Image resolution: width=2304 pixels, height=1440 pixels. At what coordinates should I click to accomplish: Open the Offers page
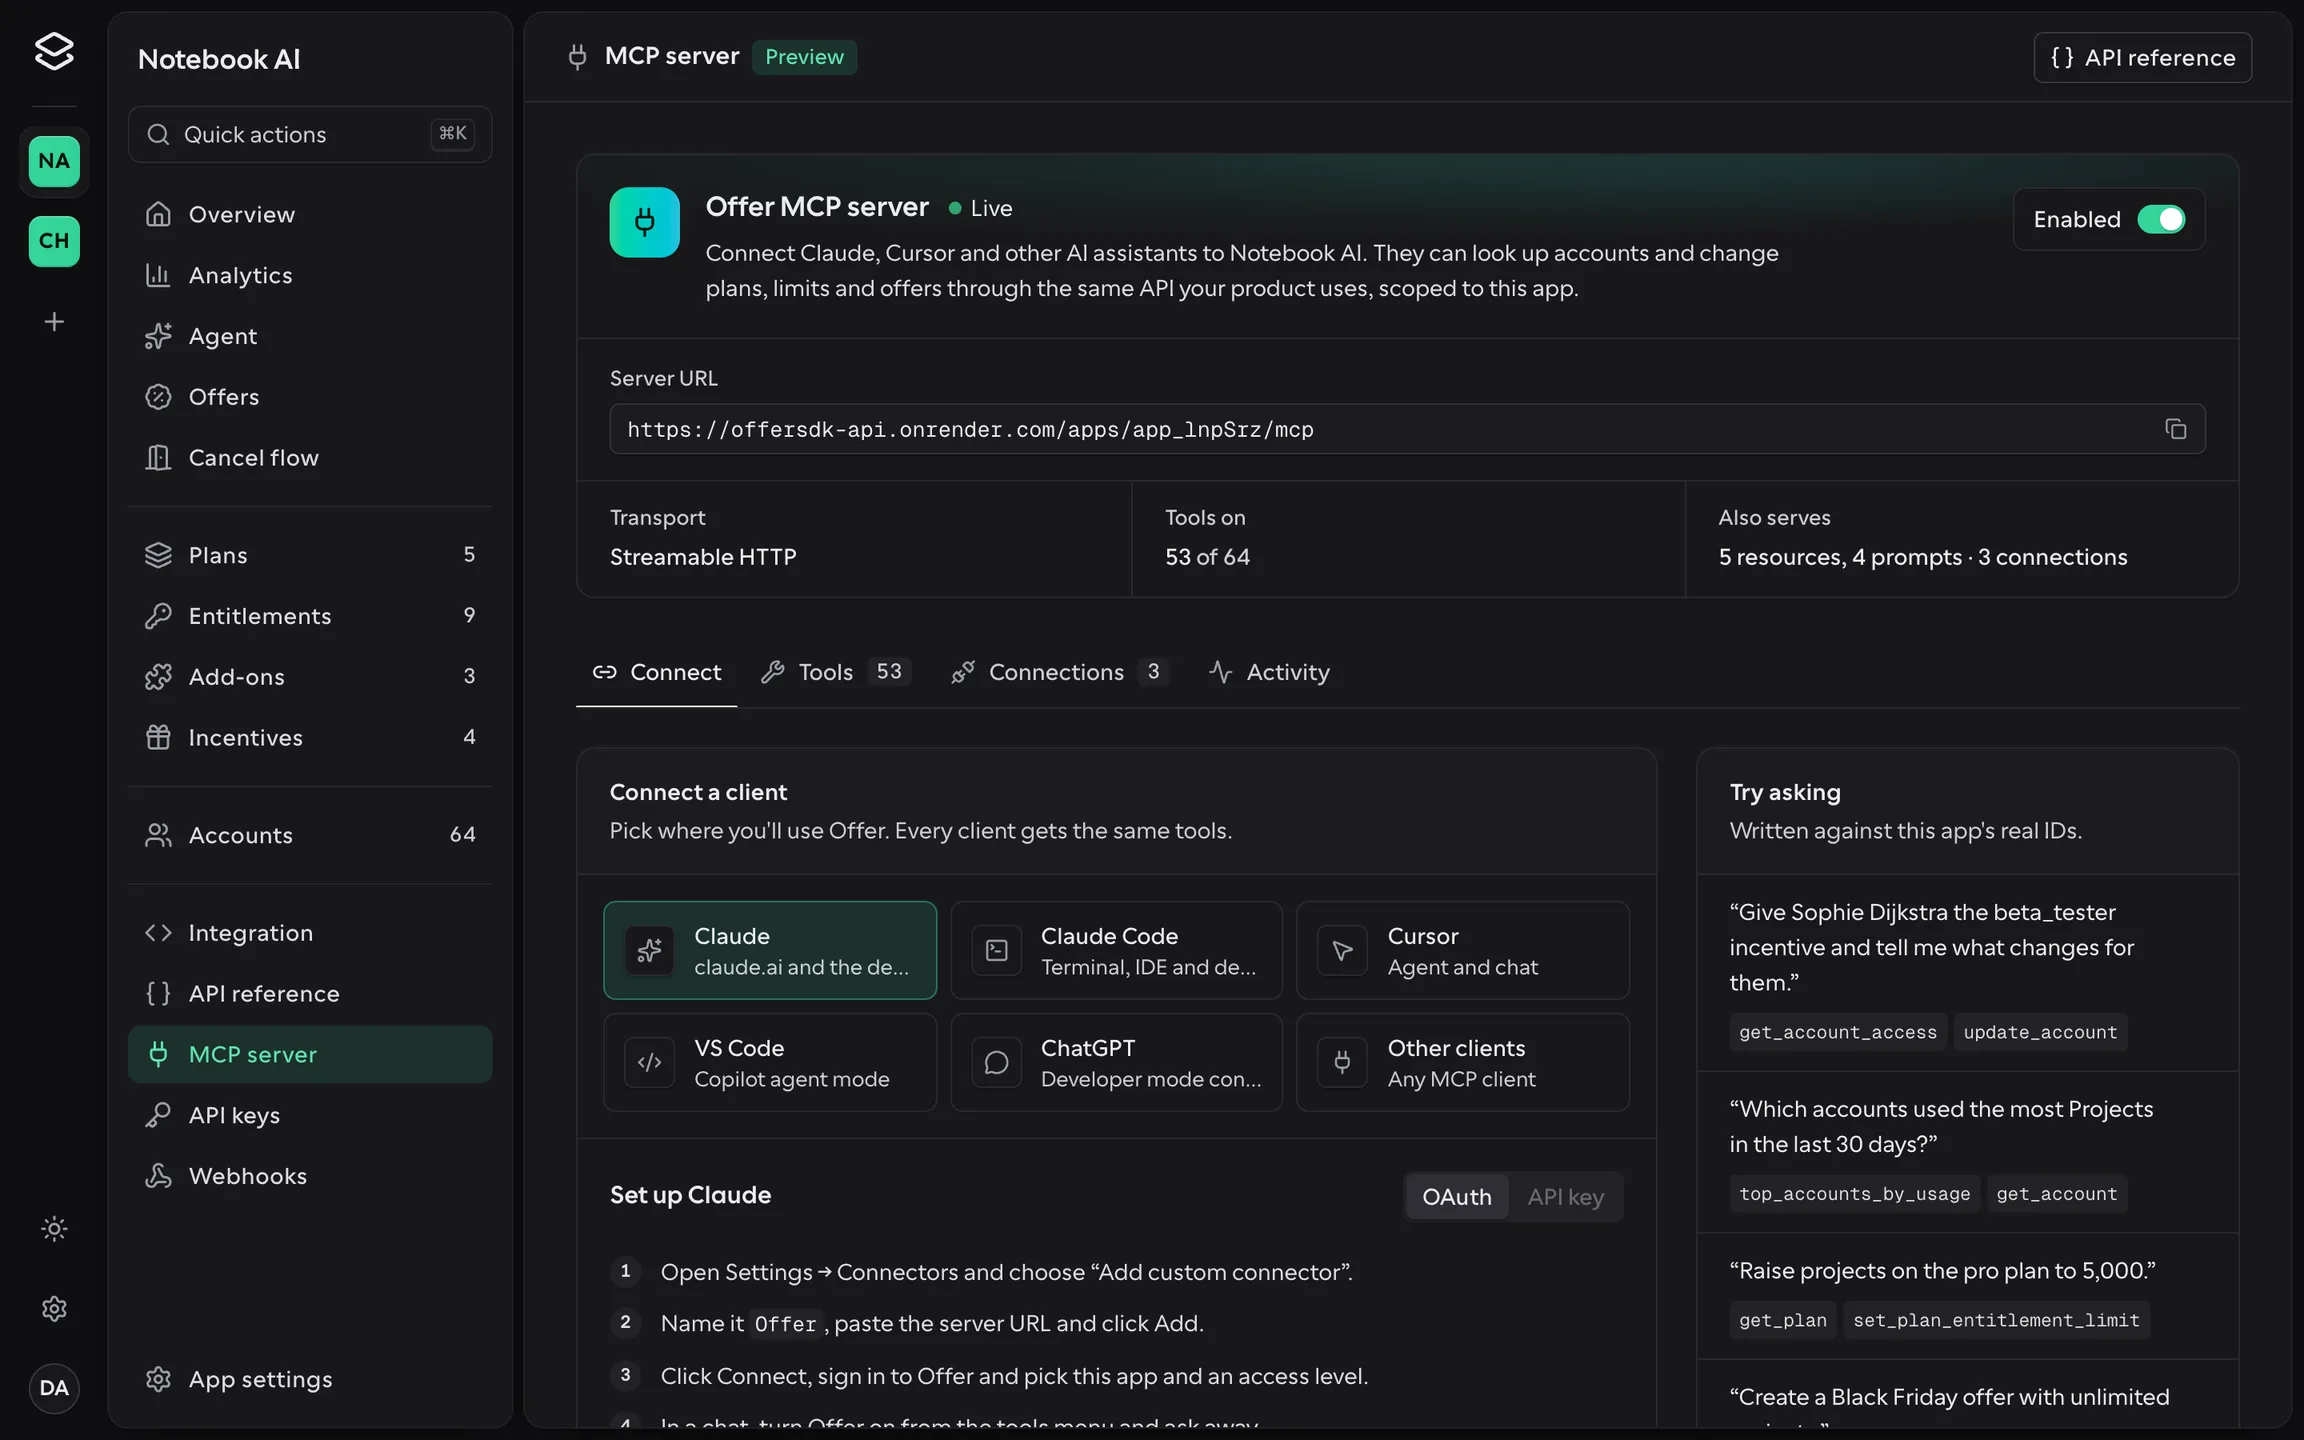310,397
